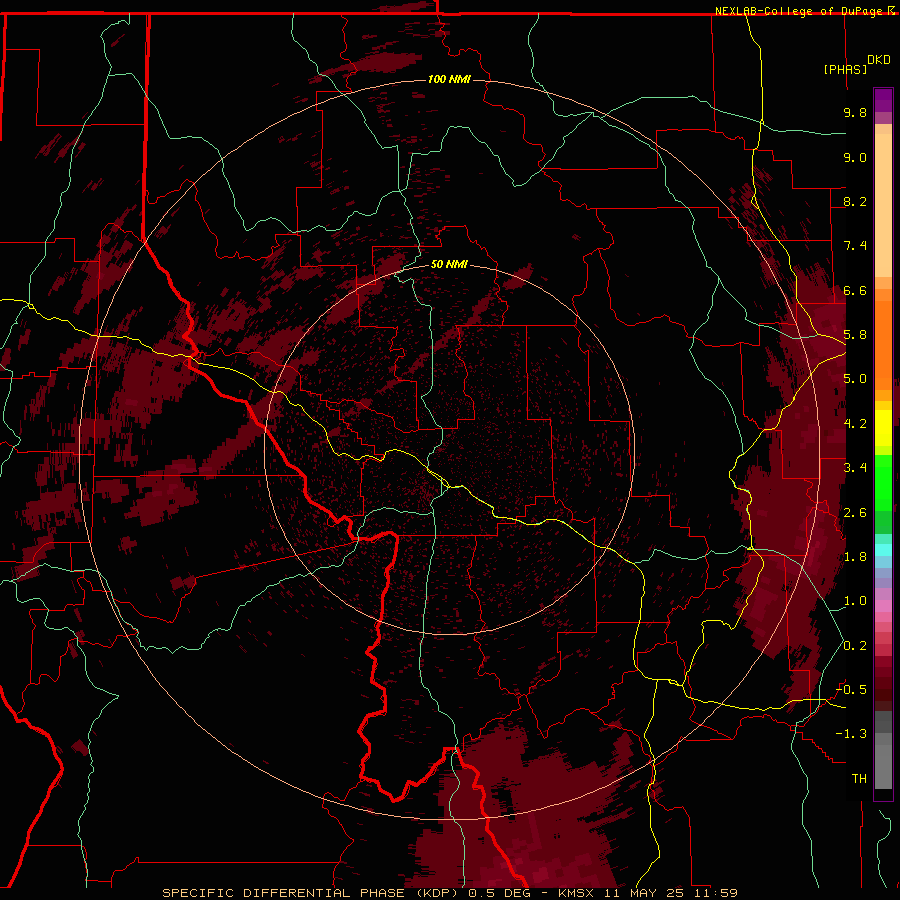900x900 pixels.
Task: Click the 5.8 scale value
Action: pyautogui.click(x=855, y=335)
